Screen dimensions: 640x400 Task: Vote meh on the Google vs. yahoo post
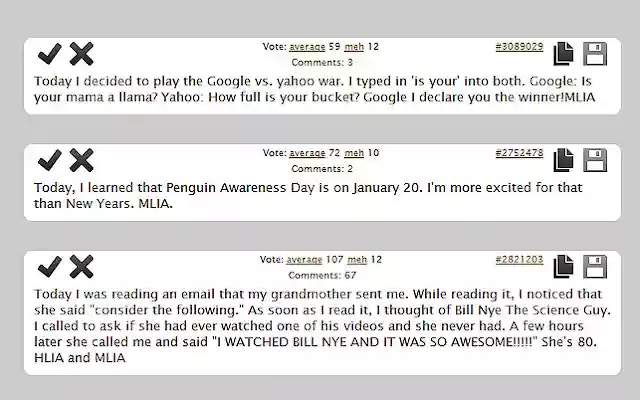coord(355,47)
